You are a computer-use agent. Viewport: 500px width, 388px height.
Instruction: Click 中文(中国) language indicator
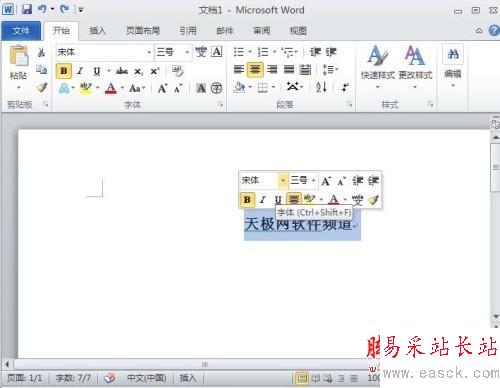point(147,378)
